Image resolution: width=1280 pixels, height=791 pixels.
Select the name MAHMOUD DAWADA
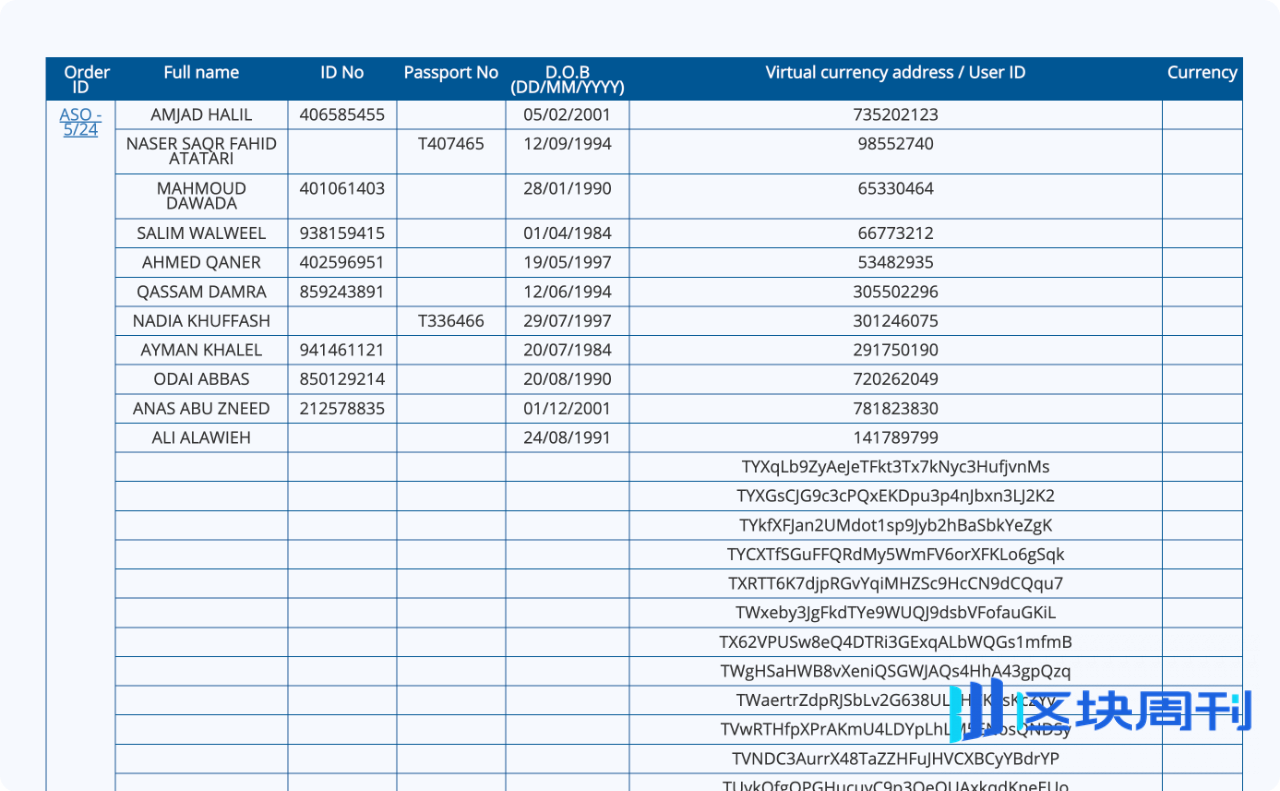(x=201, y=196)
